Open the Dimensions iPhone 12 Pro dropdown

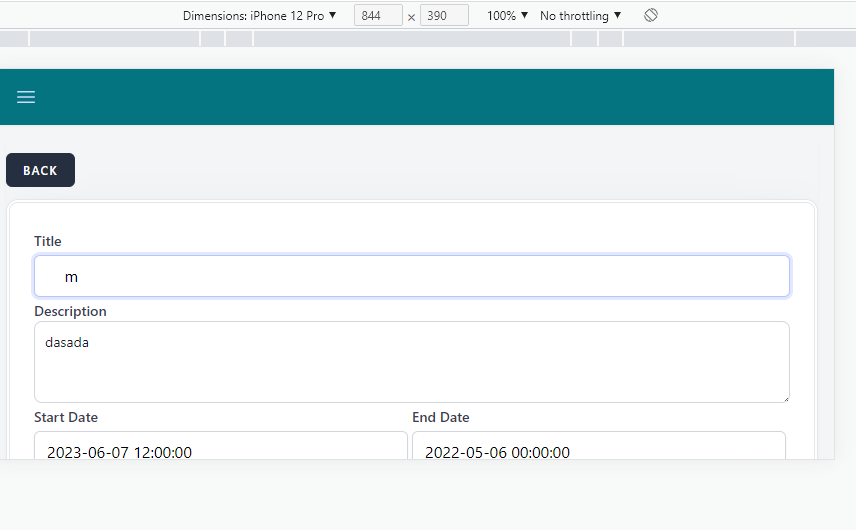pos(259,16)
